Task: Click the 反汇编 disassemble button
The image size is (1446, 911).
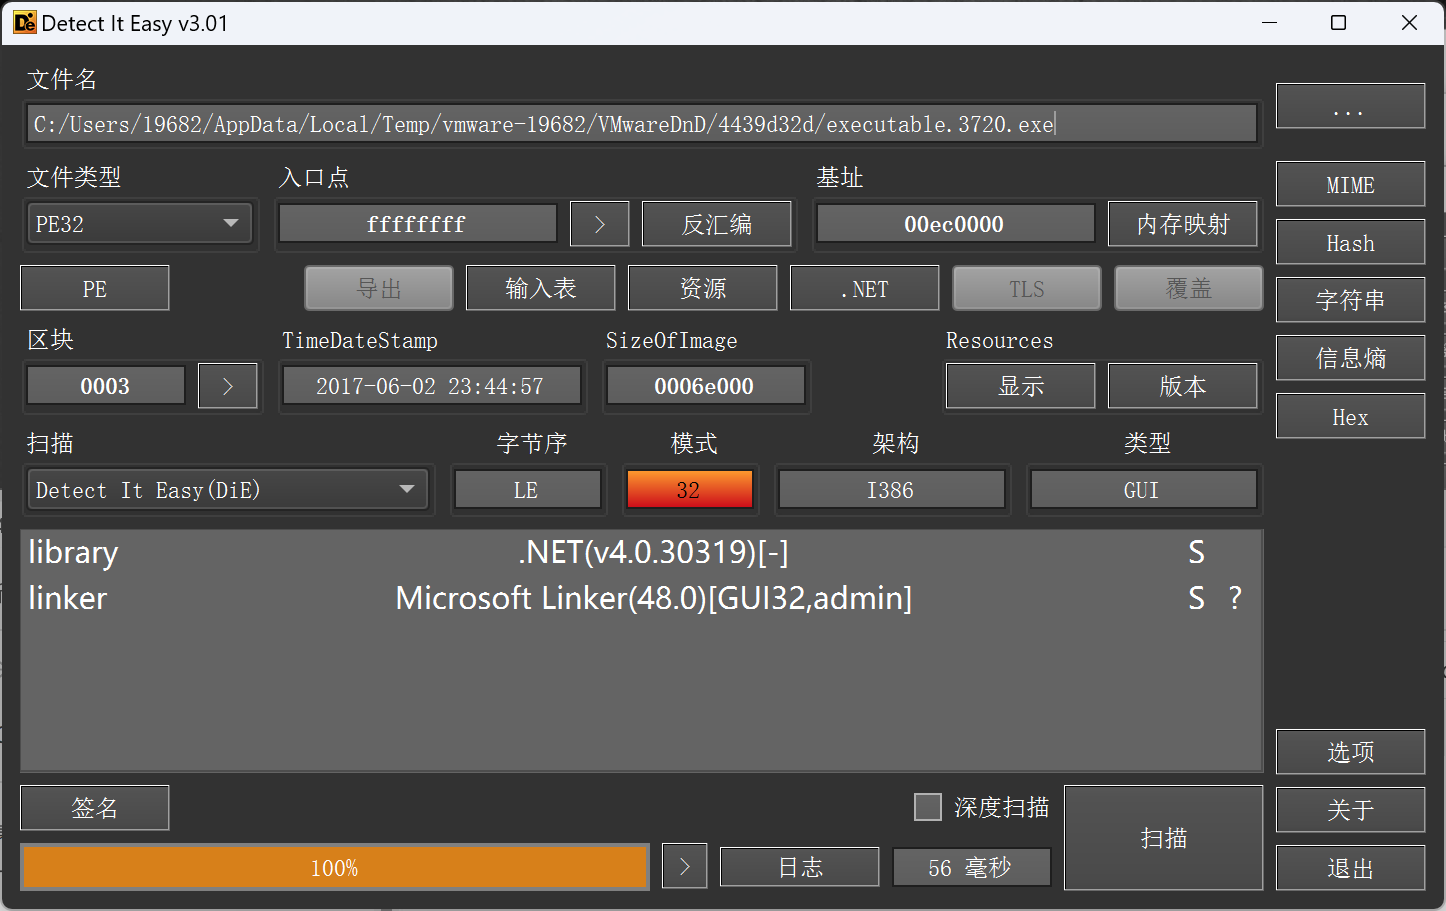Action: point(717,224)
